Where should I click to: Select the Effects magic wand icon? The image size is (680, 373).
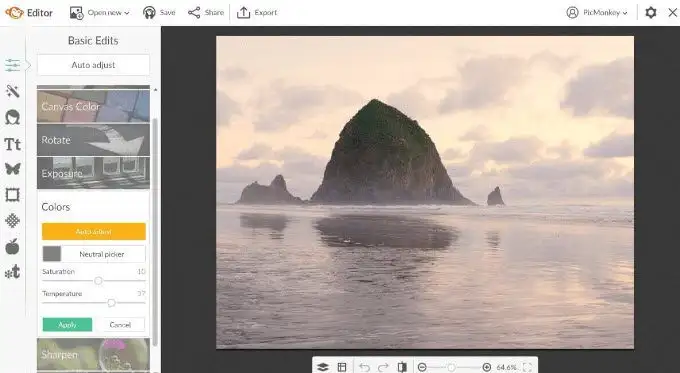[13, 91]
